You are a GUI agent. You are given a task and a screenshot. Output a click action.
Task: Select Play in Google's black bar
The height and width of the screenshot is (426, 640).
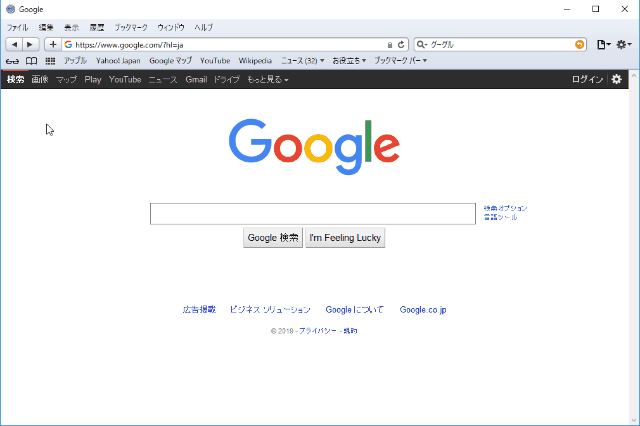pyautogui.click(x=93, y=80)
